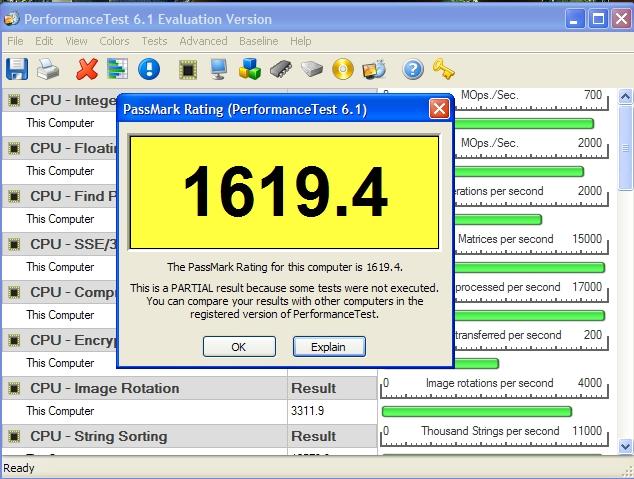
Task: Click Thousand Strings per second scale label
Action: point(490,431)
